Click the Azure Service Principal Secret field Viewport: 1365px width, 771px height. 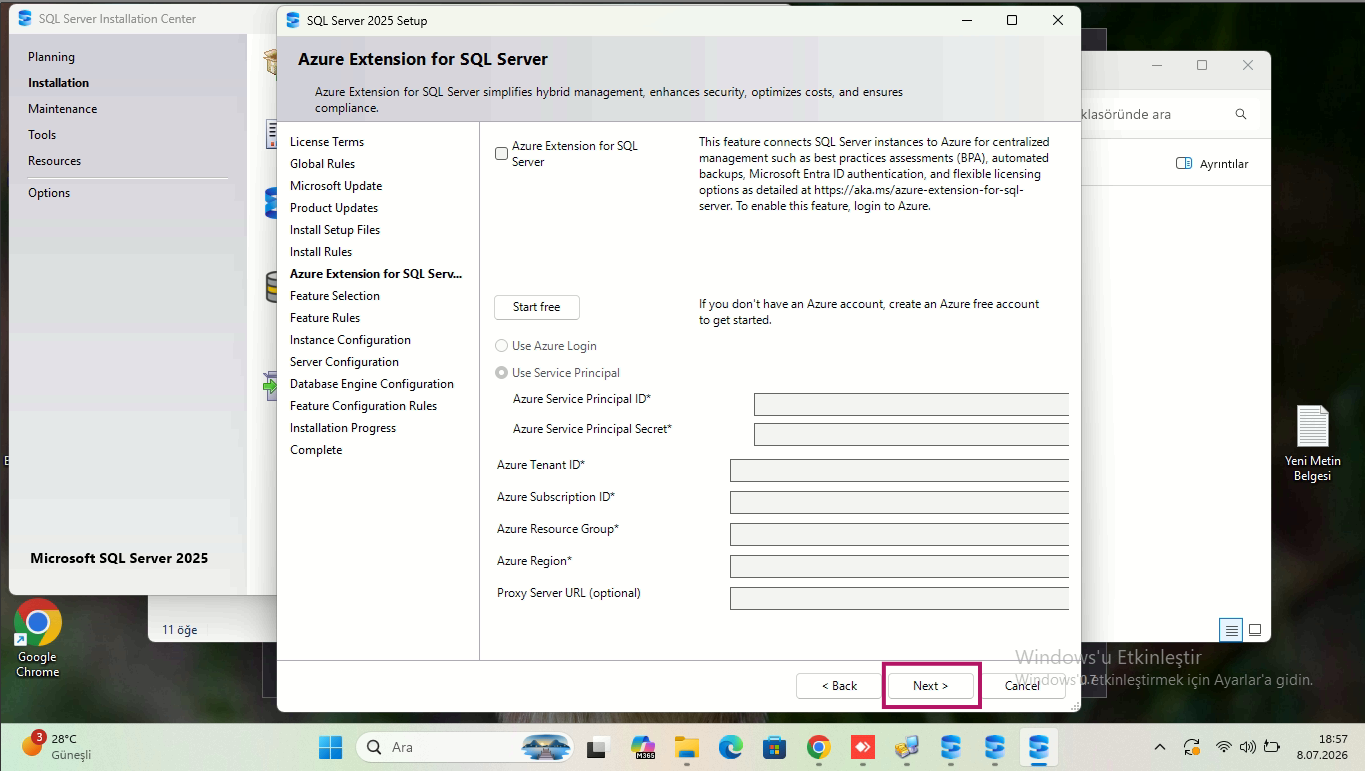click(x=911, y=434)
